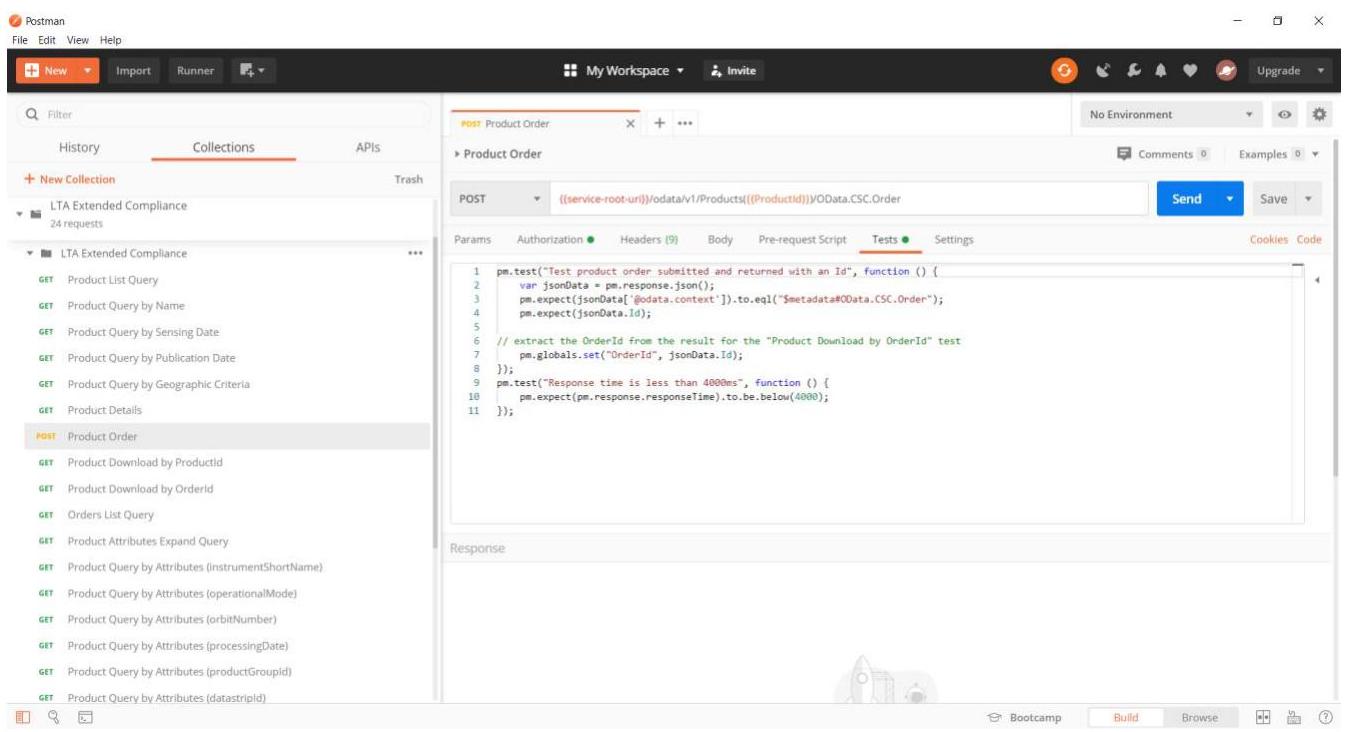Toggle the sidebar icon in status bar
Screen dimensions: 1345x732
tap(23, 717)
